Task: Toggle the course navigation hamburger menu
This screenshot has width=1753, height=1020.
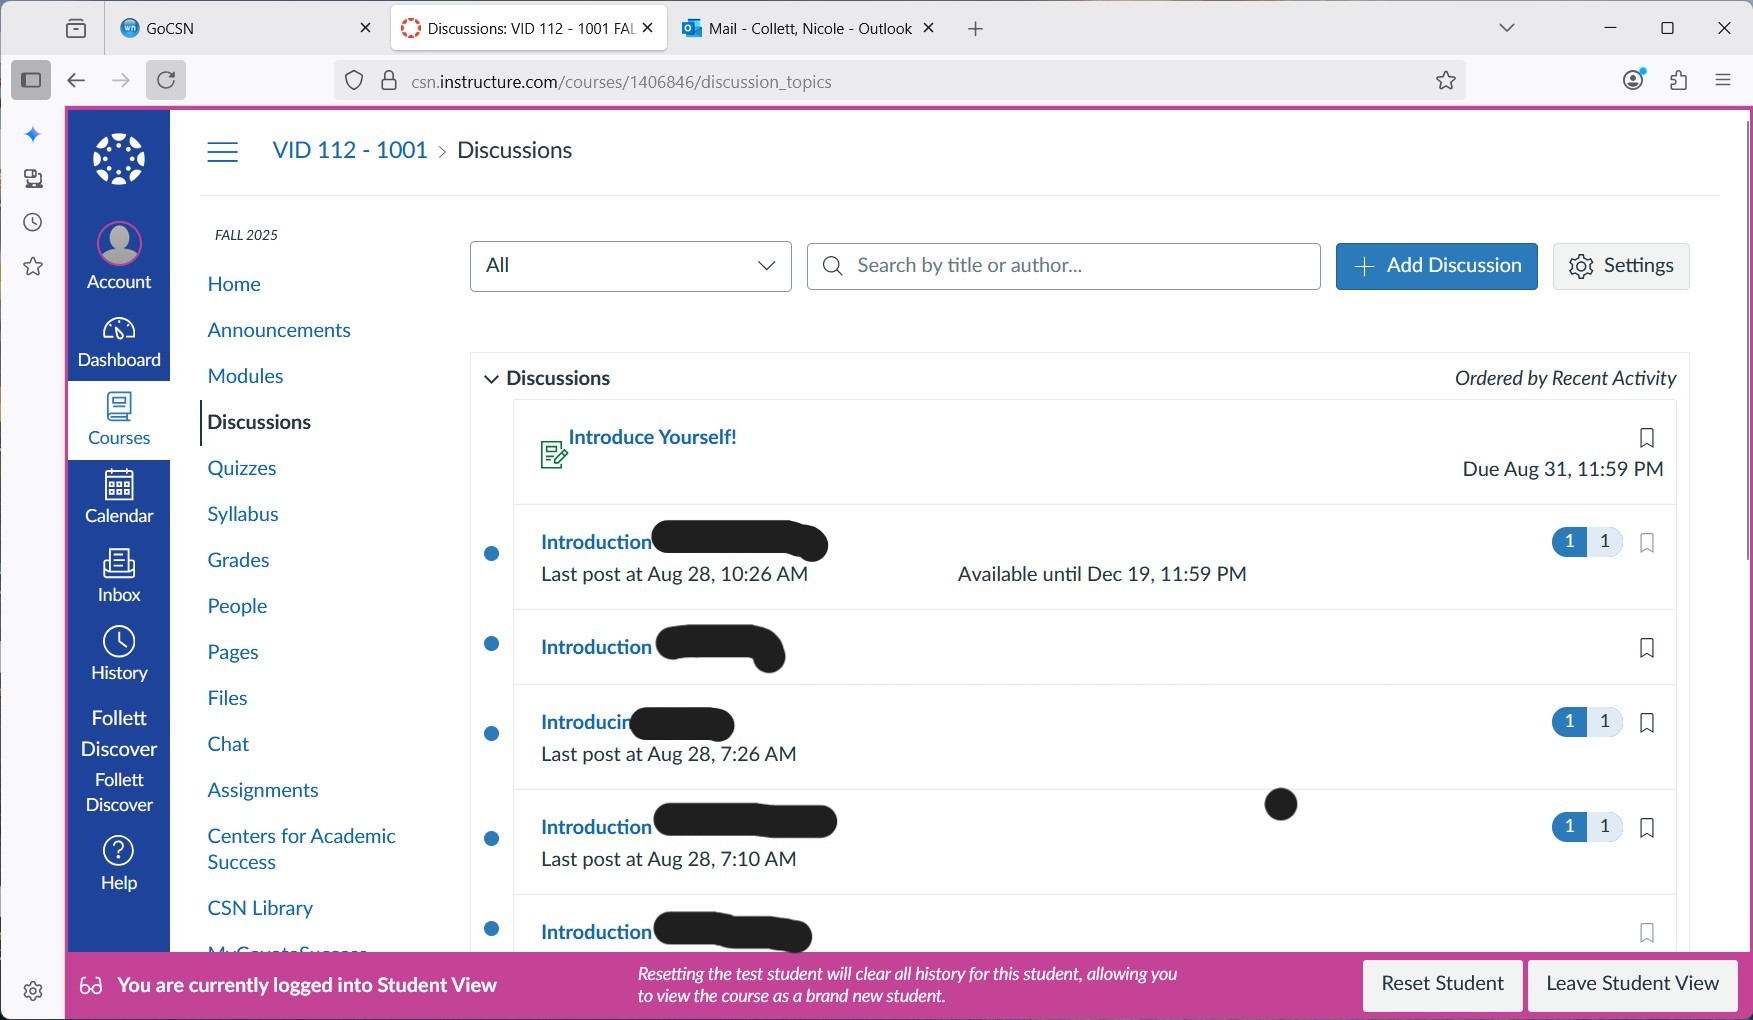Action: click(222, 151)
